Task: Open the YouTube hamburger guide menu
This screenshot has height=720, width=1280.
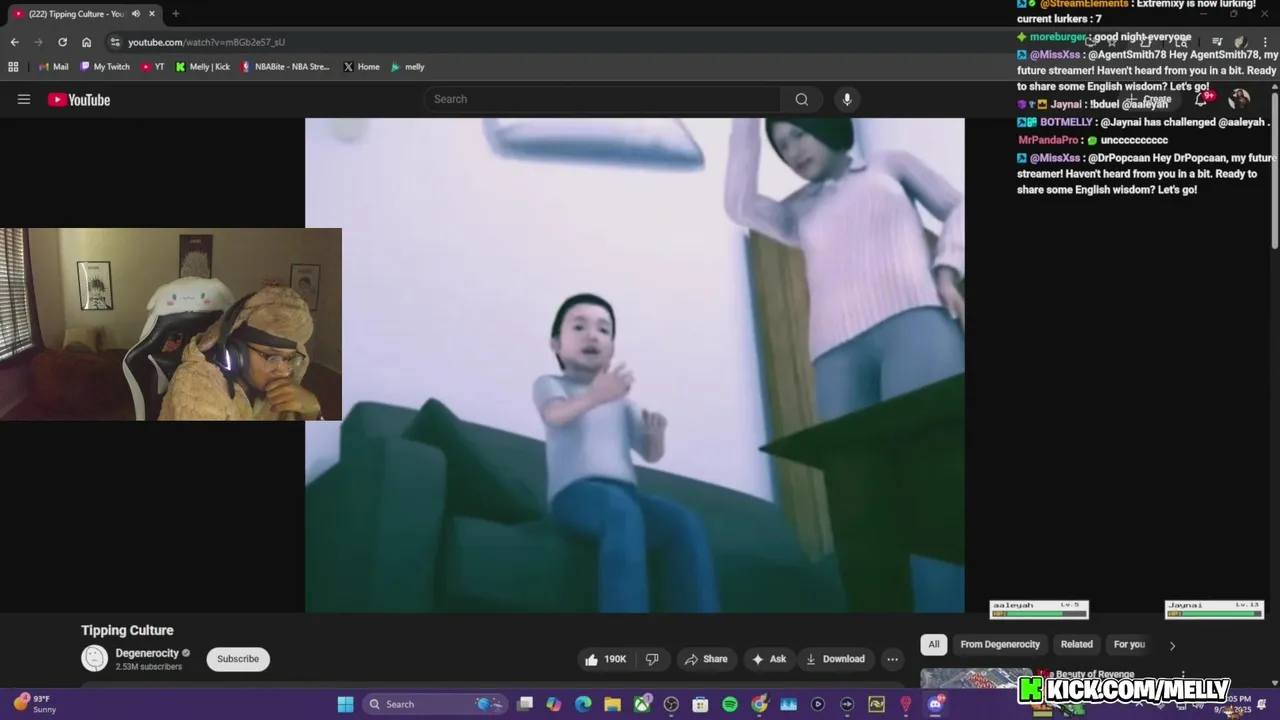Action: coord(24,99)
